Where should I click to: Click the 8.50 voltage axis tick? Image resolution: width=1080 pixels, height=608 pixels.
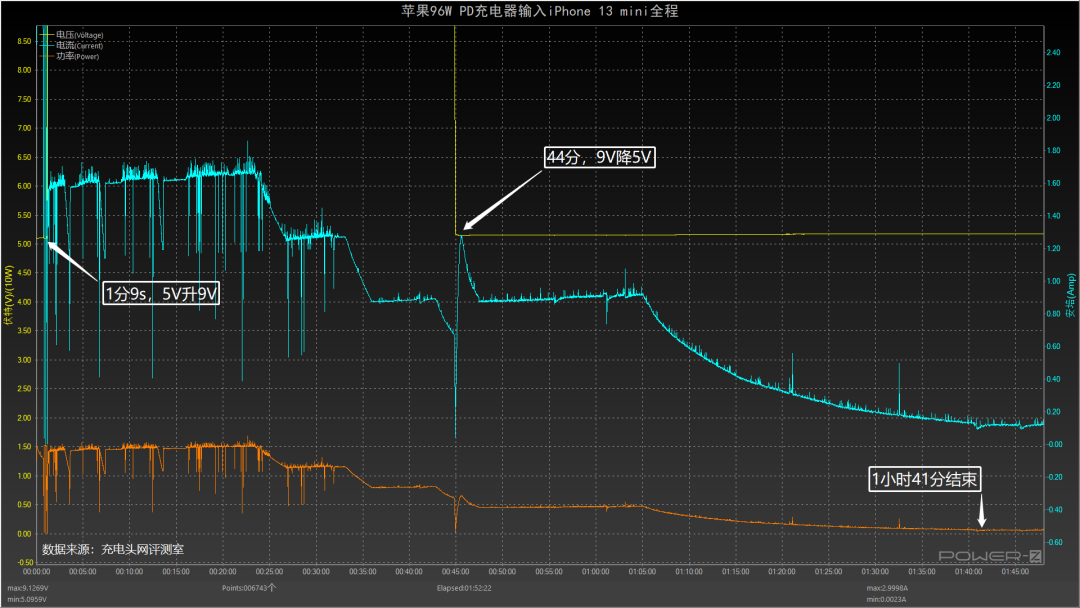tap(24, 41)
